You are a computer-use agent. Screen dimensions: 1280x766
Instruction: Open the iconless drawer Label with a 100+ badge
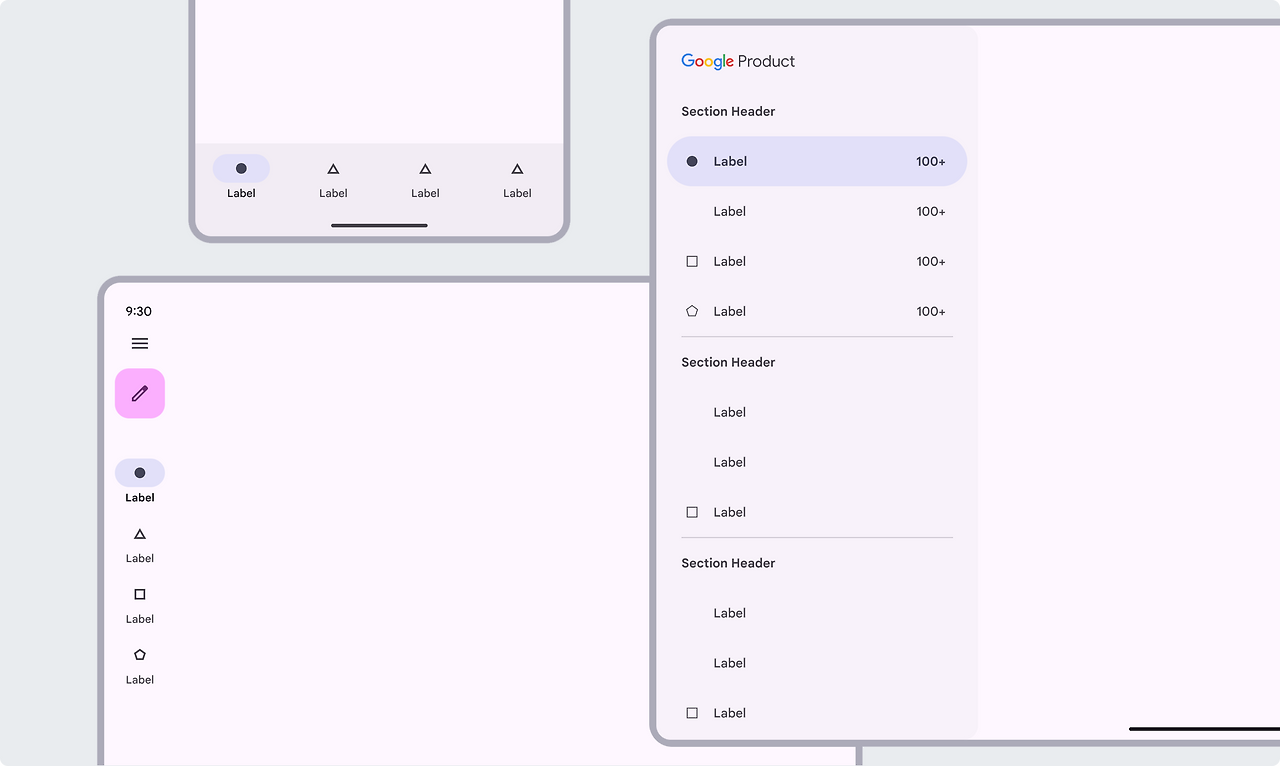pos(817,211)
